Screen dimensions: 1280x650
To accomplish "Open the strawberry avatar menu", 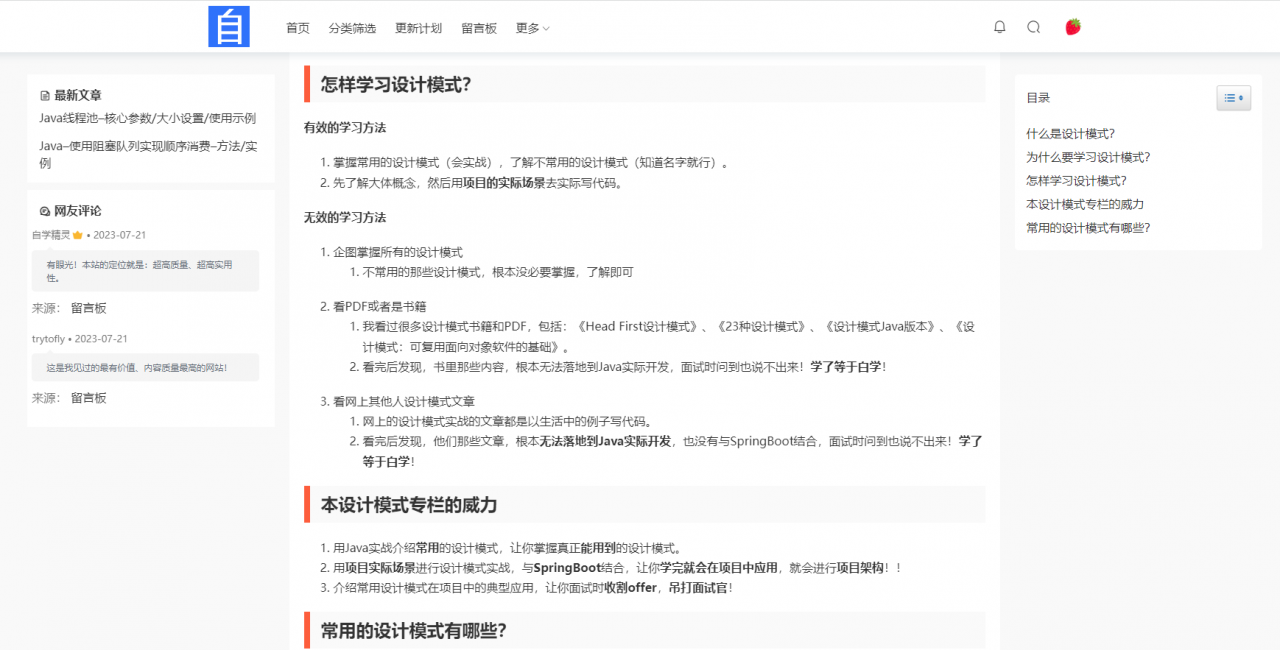I will coord(1071,26).
